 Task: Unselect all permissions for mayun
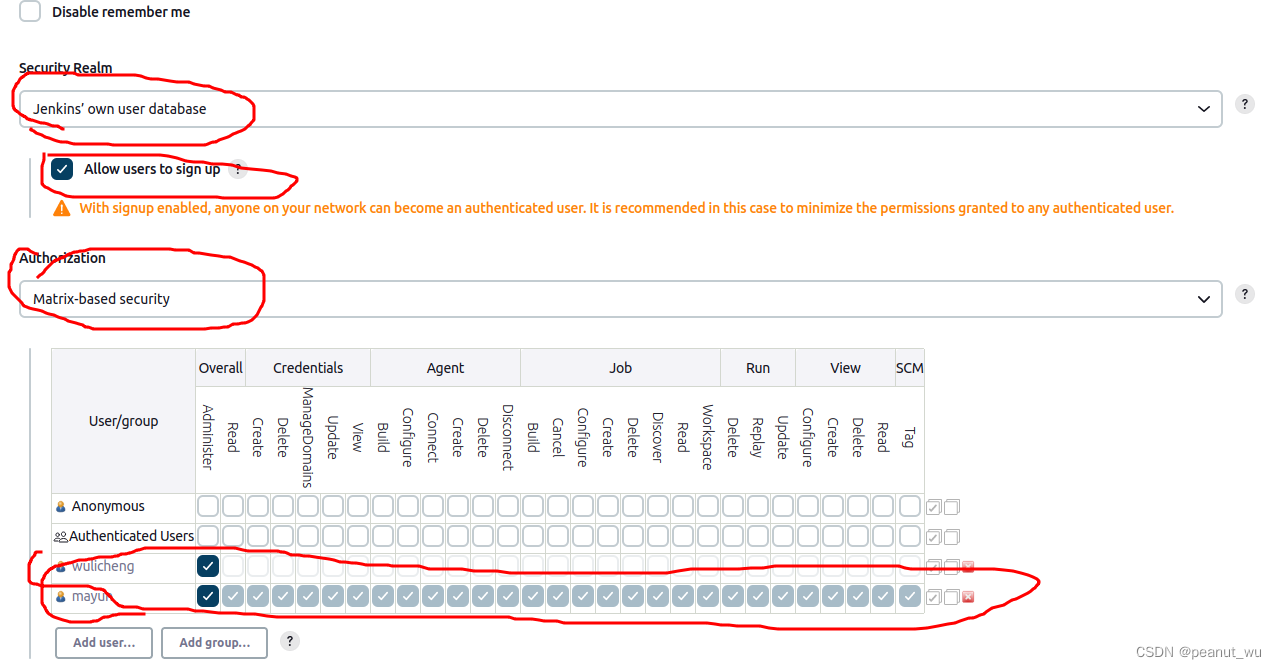tap(951, 597)
